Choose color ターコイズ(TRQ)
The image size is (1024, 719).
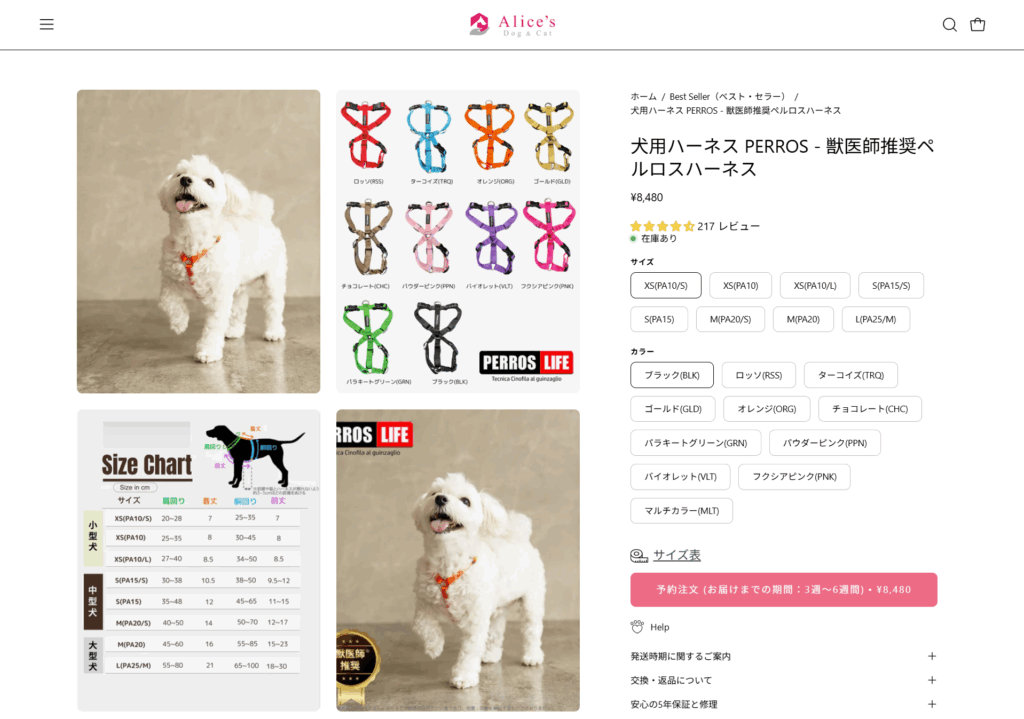coord(850,375)
